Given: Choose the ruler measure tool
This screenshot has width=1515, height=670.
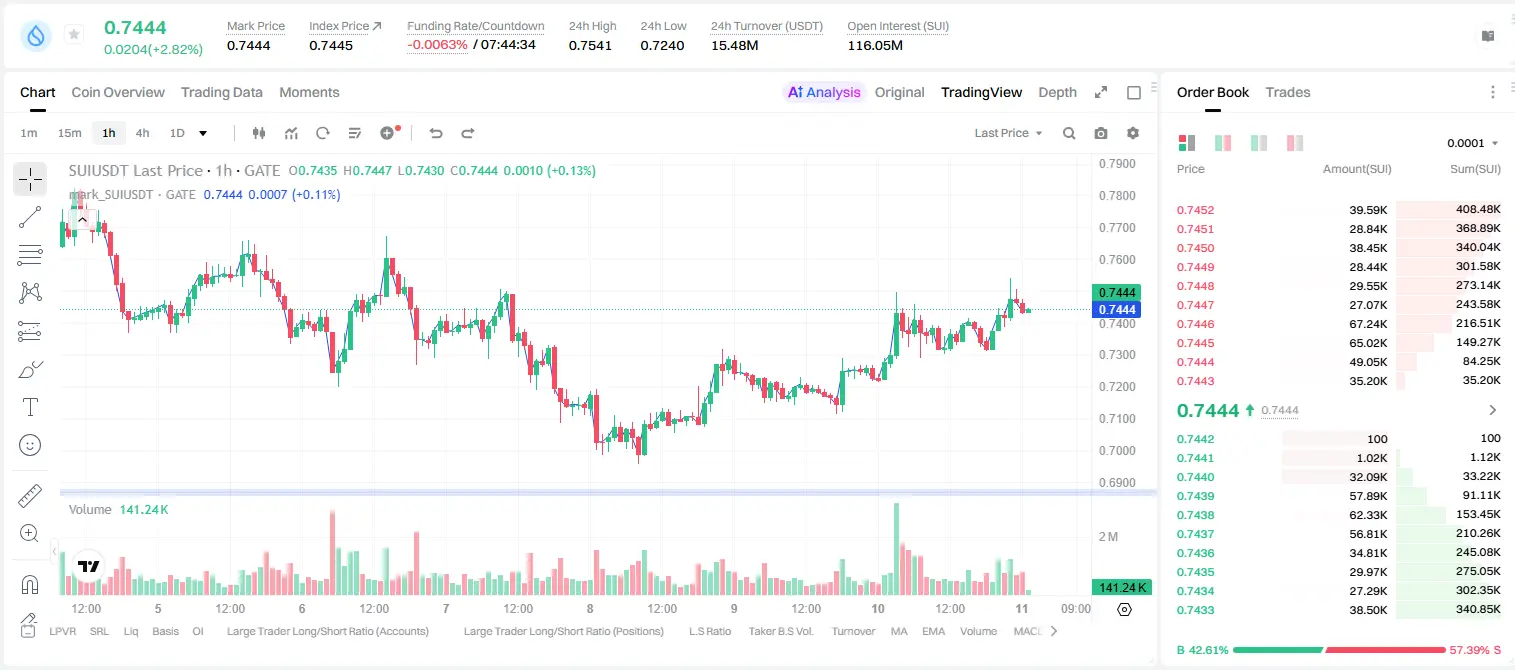Looking at the screenshot, I should pyautogui.click(x=30, y=495).
